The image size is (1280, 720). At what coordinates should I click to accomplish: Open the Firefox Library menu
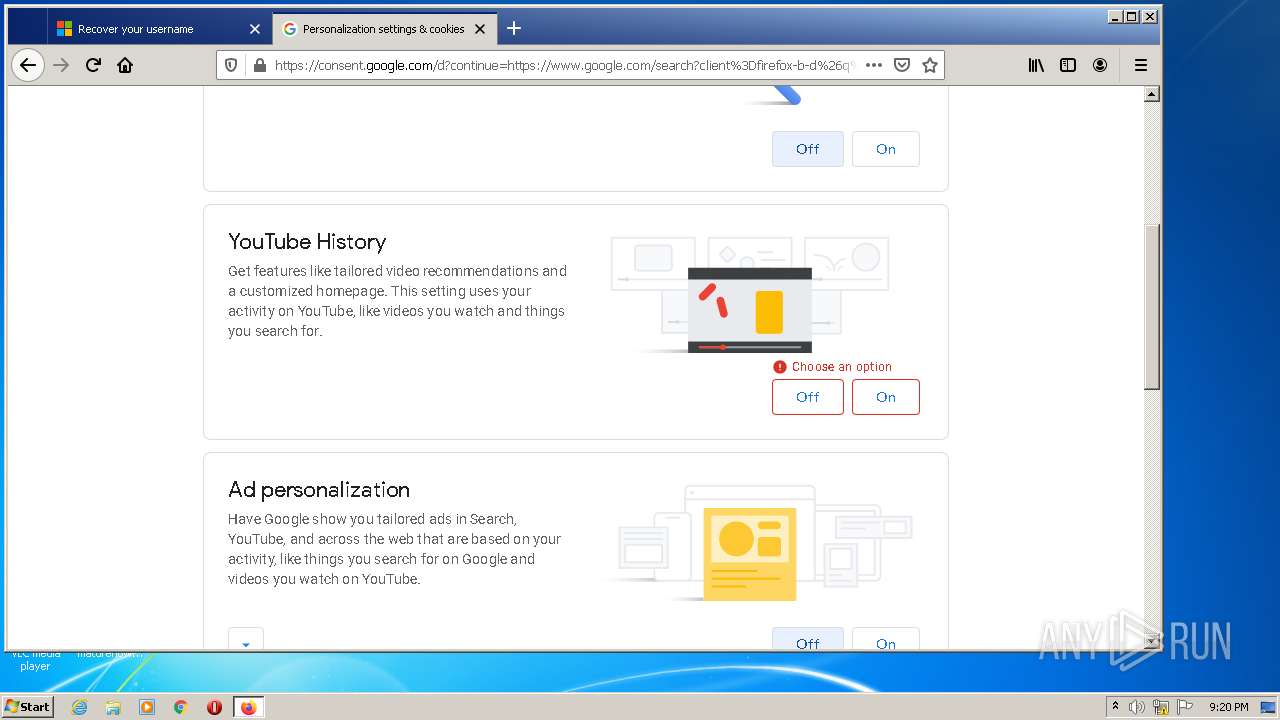point(1037,65)
